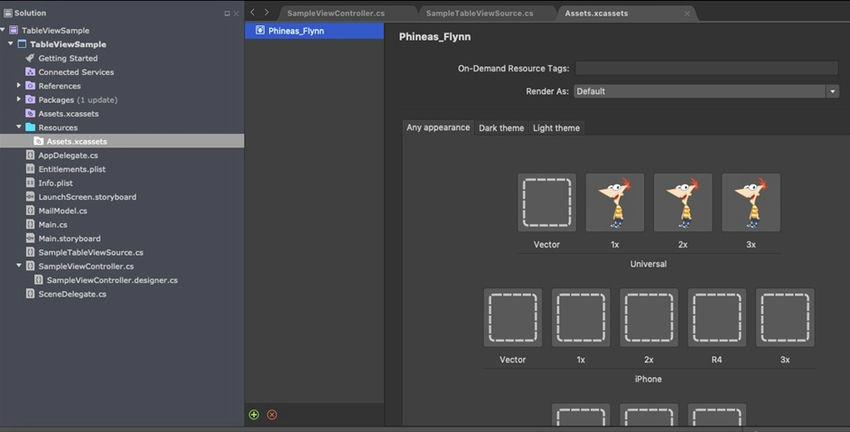Click the Phineas_Flynn image set icon
Viewport: 850px width, 432px height.
(260, 30)
